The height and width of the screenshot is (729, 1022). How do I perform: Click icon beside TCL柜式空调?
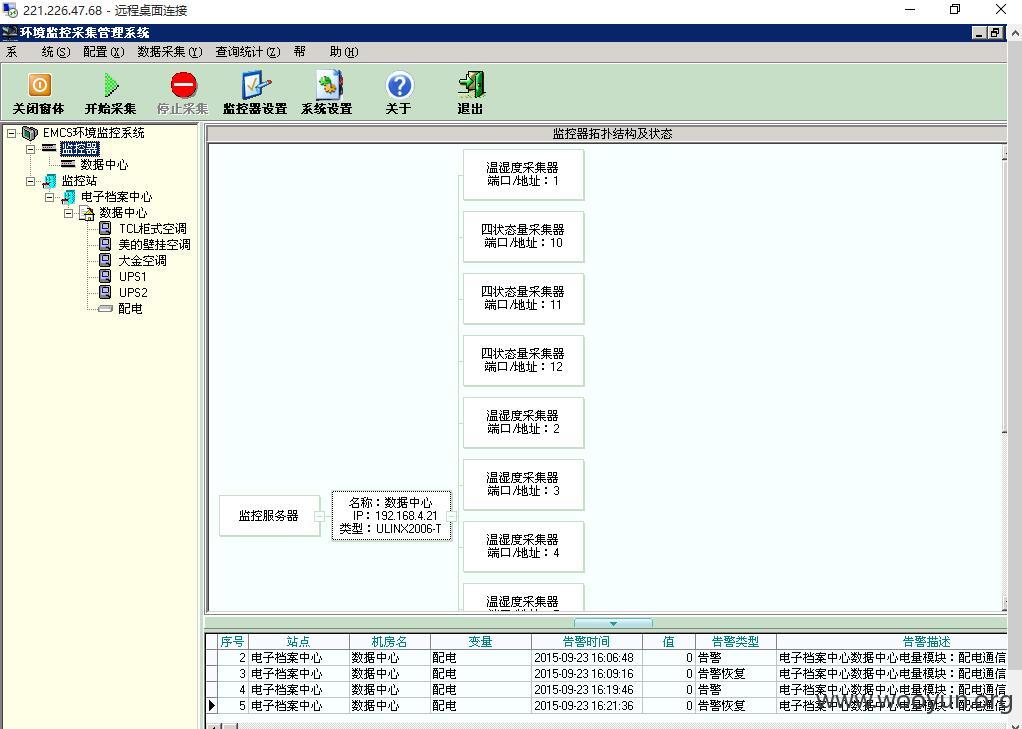tap(105, 228)
